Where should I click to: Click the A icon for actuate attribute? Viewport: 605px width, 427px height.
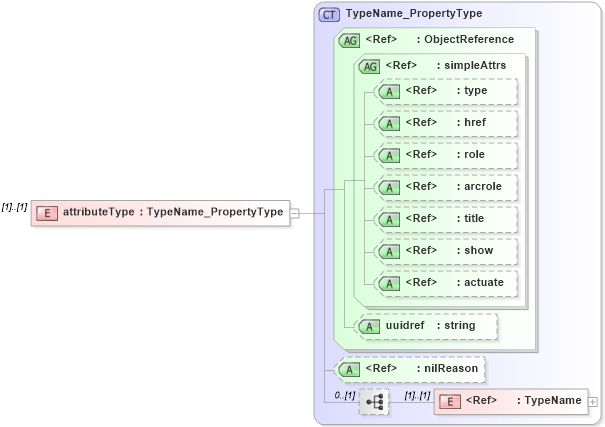tap(389, 284)
